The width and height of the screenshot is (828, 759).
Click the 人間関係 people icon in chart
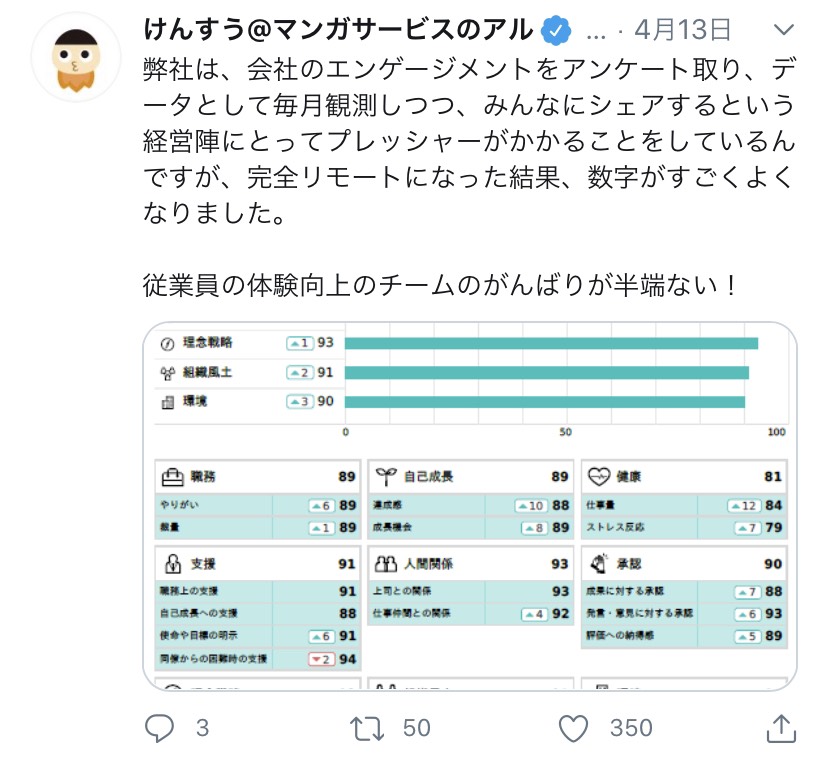click(x=386, y=564)
